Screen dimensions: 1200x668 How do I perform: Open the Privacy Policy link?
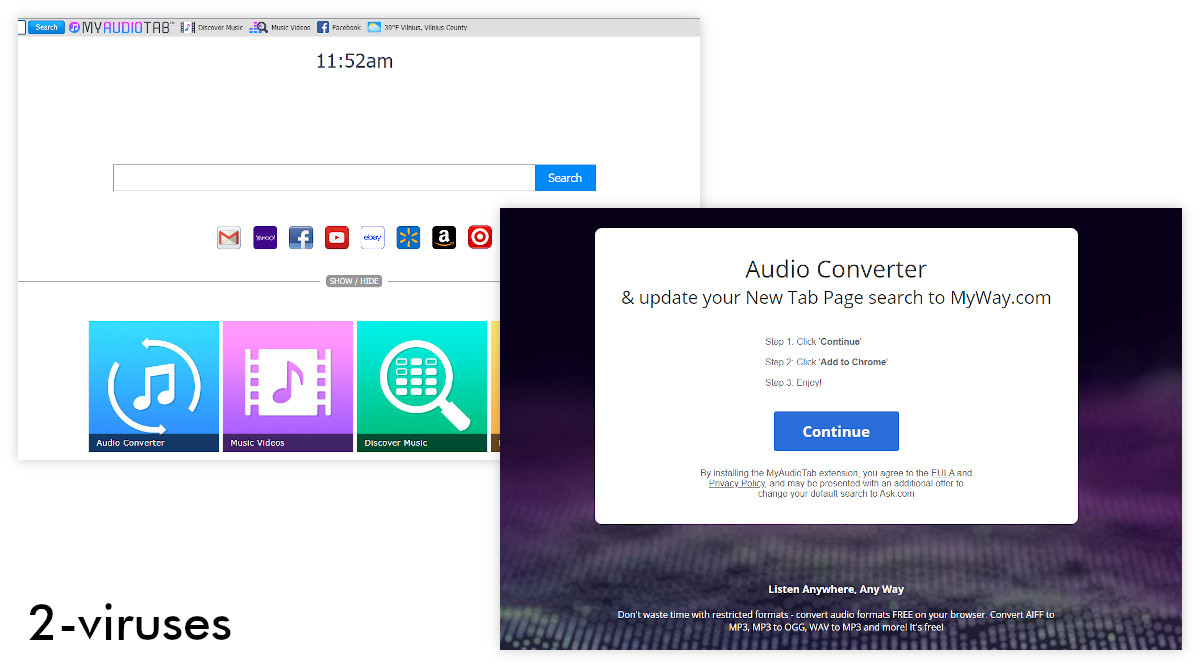pyautogui.click(x=737, y=483)
